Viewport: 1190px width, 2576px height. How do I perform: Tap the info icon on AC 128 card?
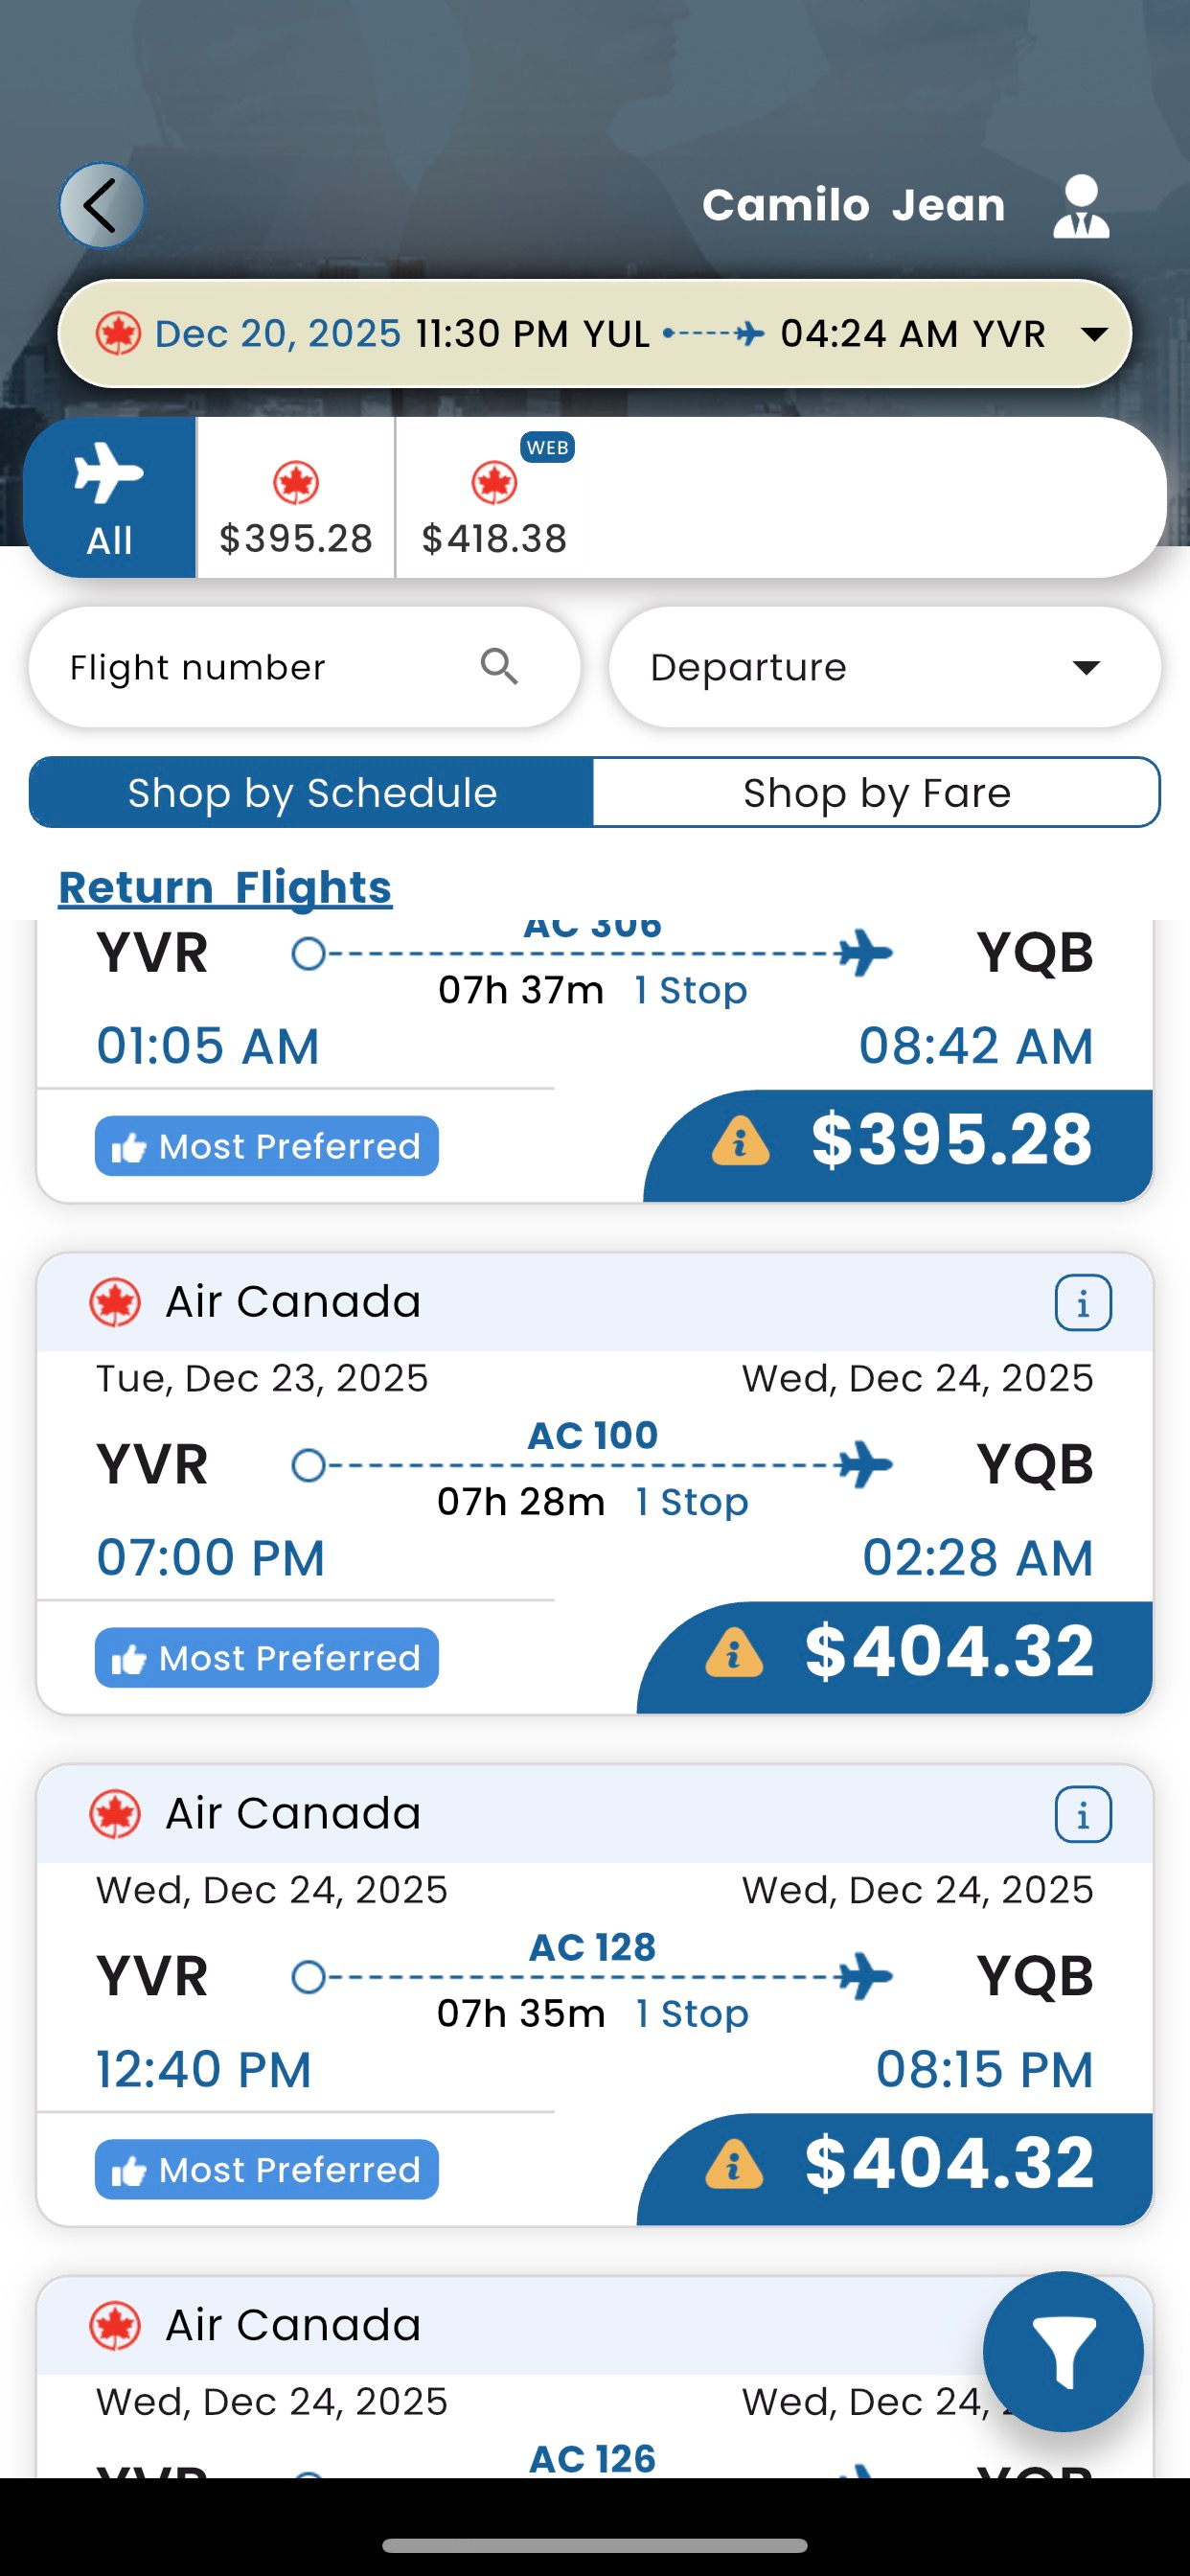(x=1082, y=1814)
